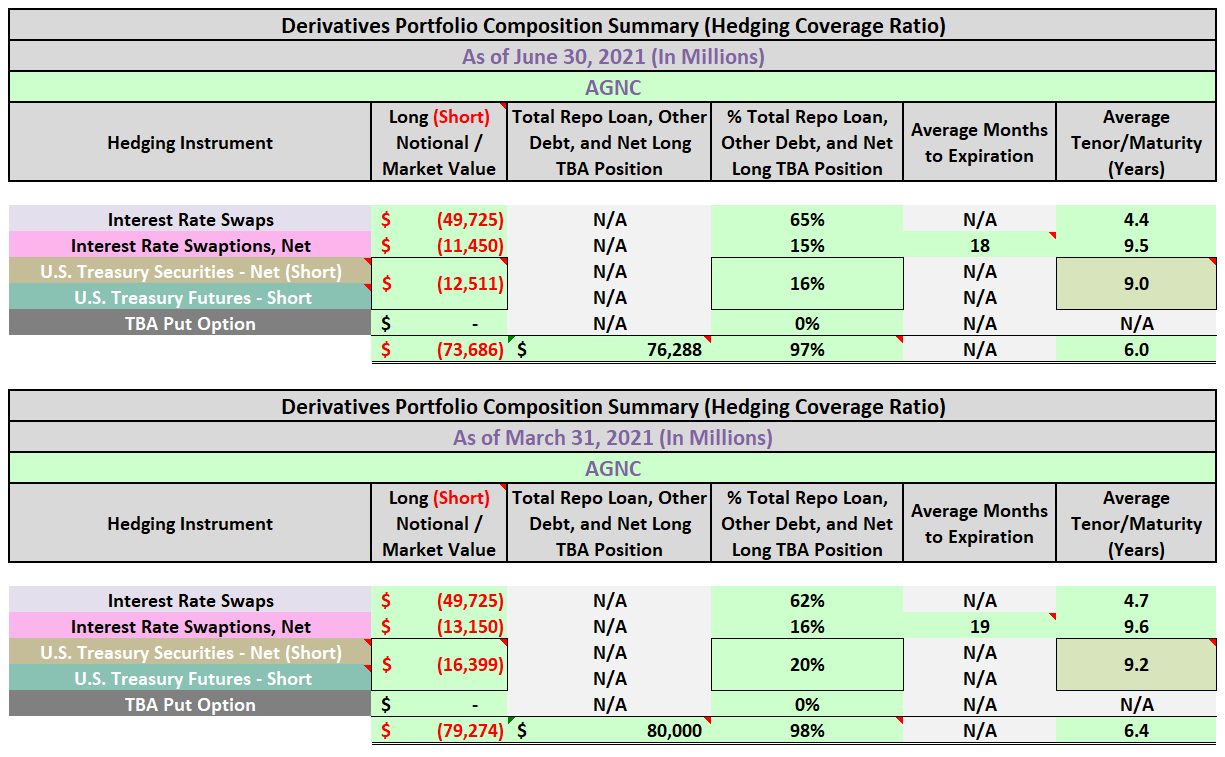
Task: Select 'Hedging Instrument' header in March 31 table
Action: [x=190, y=524]
